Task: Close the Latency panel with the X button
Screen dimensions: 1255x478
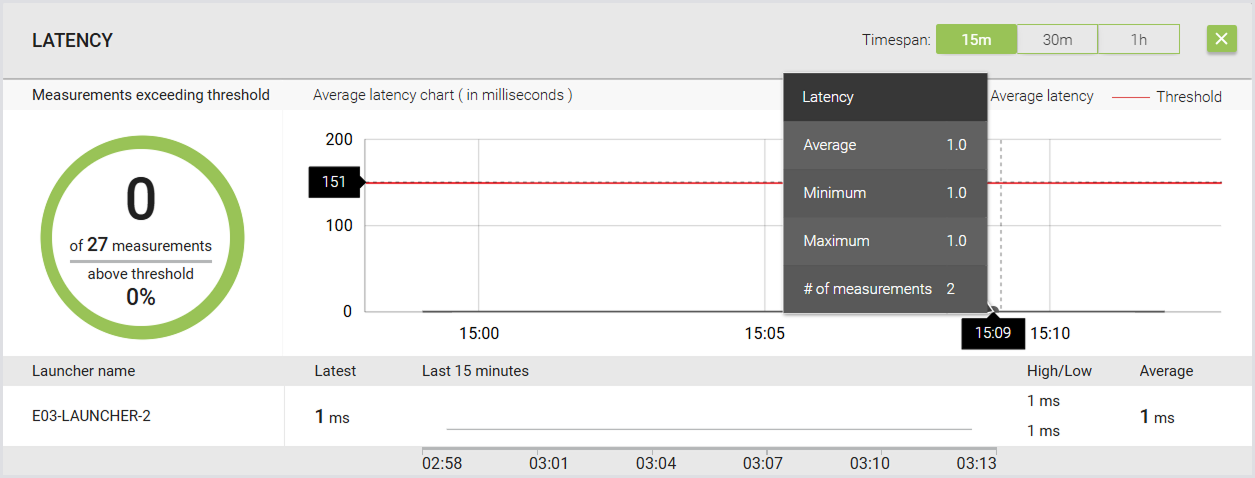Action: pyautogui.click(x=1221, y=39)
